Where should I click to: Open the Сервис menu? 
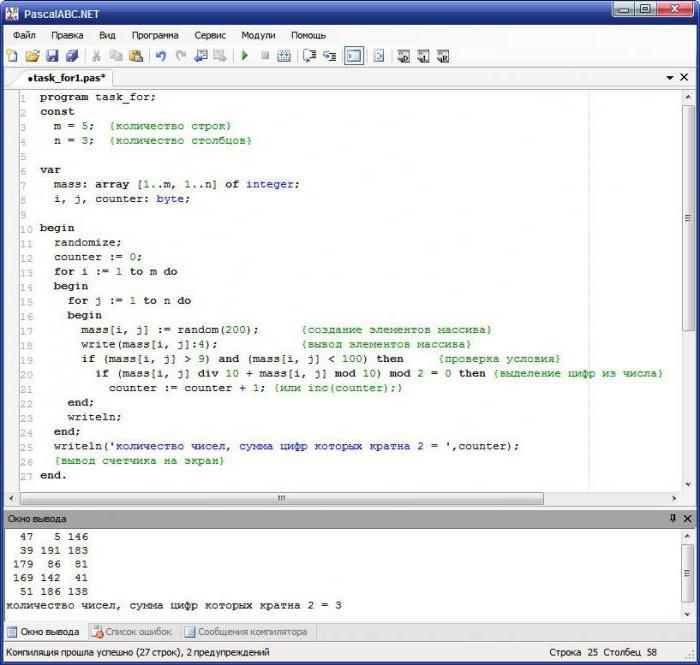click(x=210, y=35)
